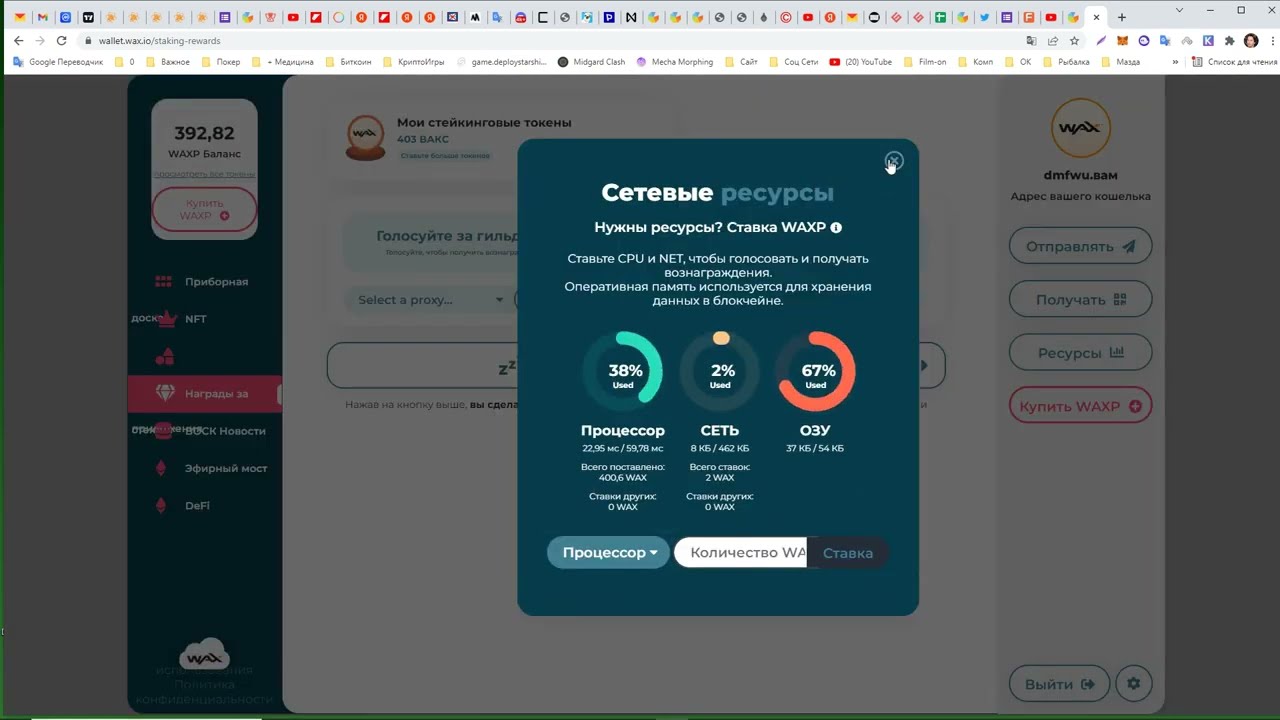Open the settings gear icon
Viewport: 1280px width, 720px height.
[x=1133, y=684]
